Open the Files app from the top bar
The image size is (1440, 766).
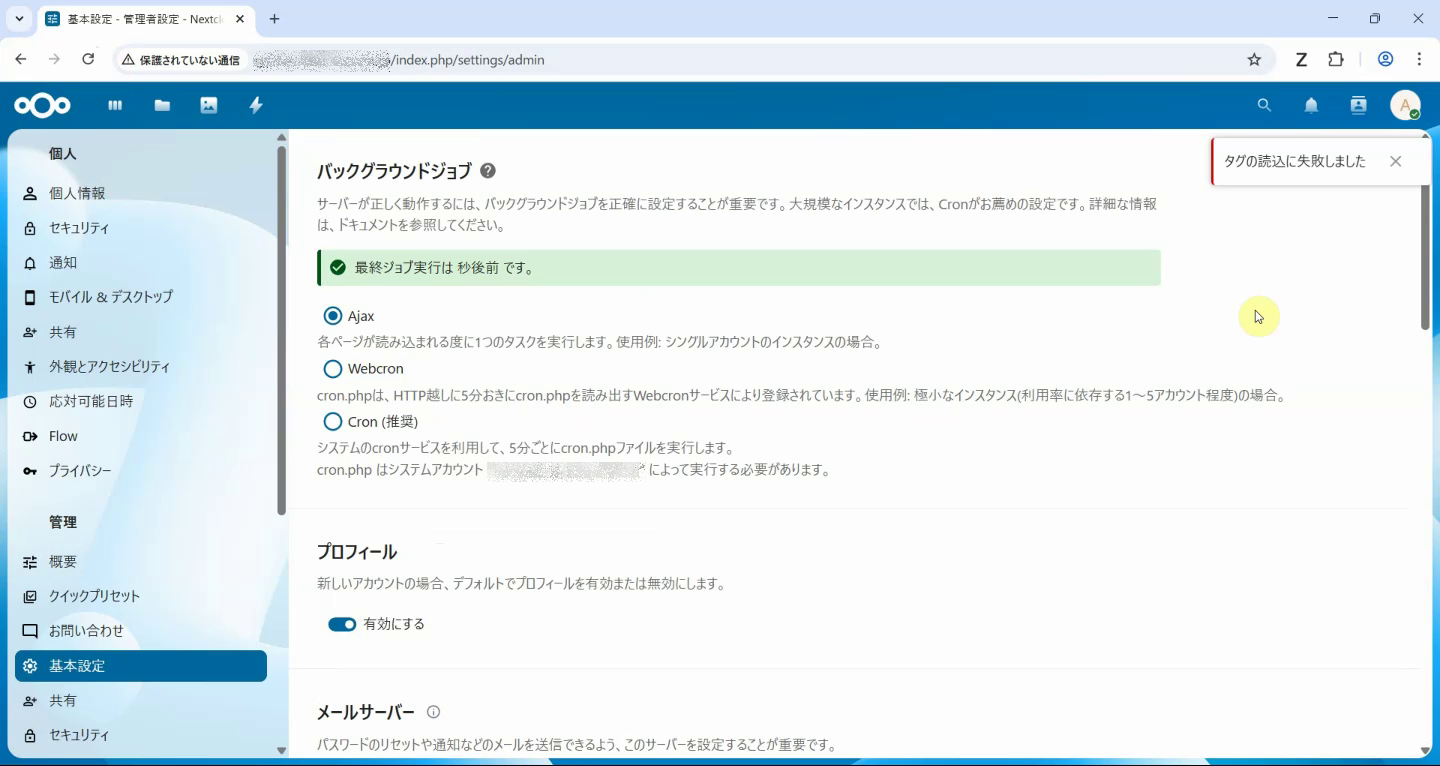click(x=162, y=105)
